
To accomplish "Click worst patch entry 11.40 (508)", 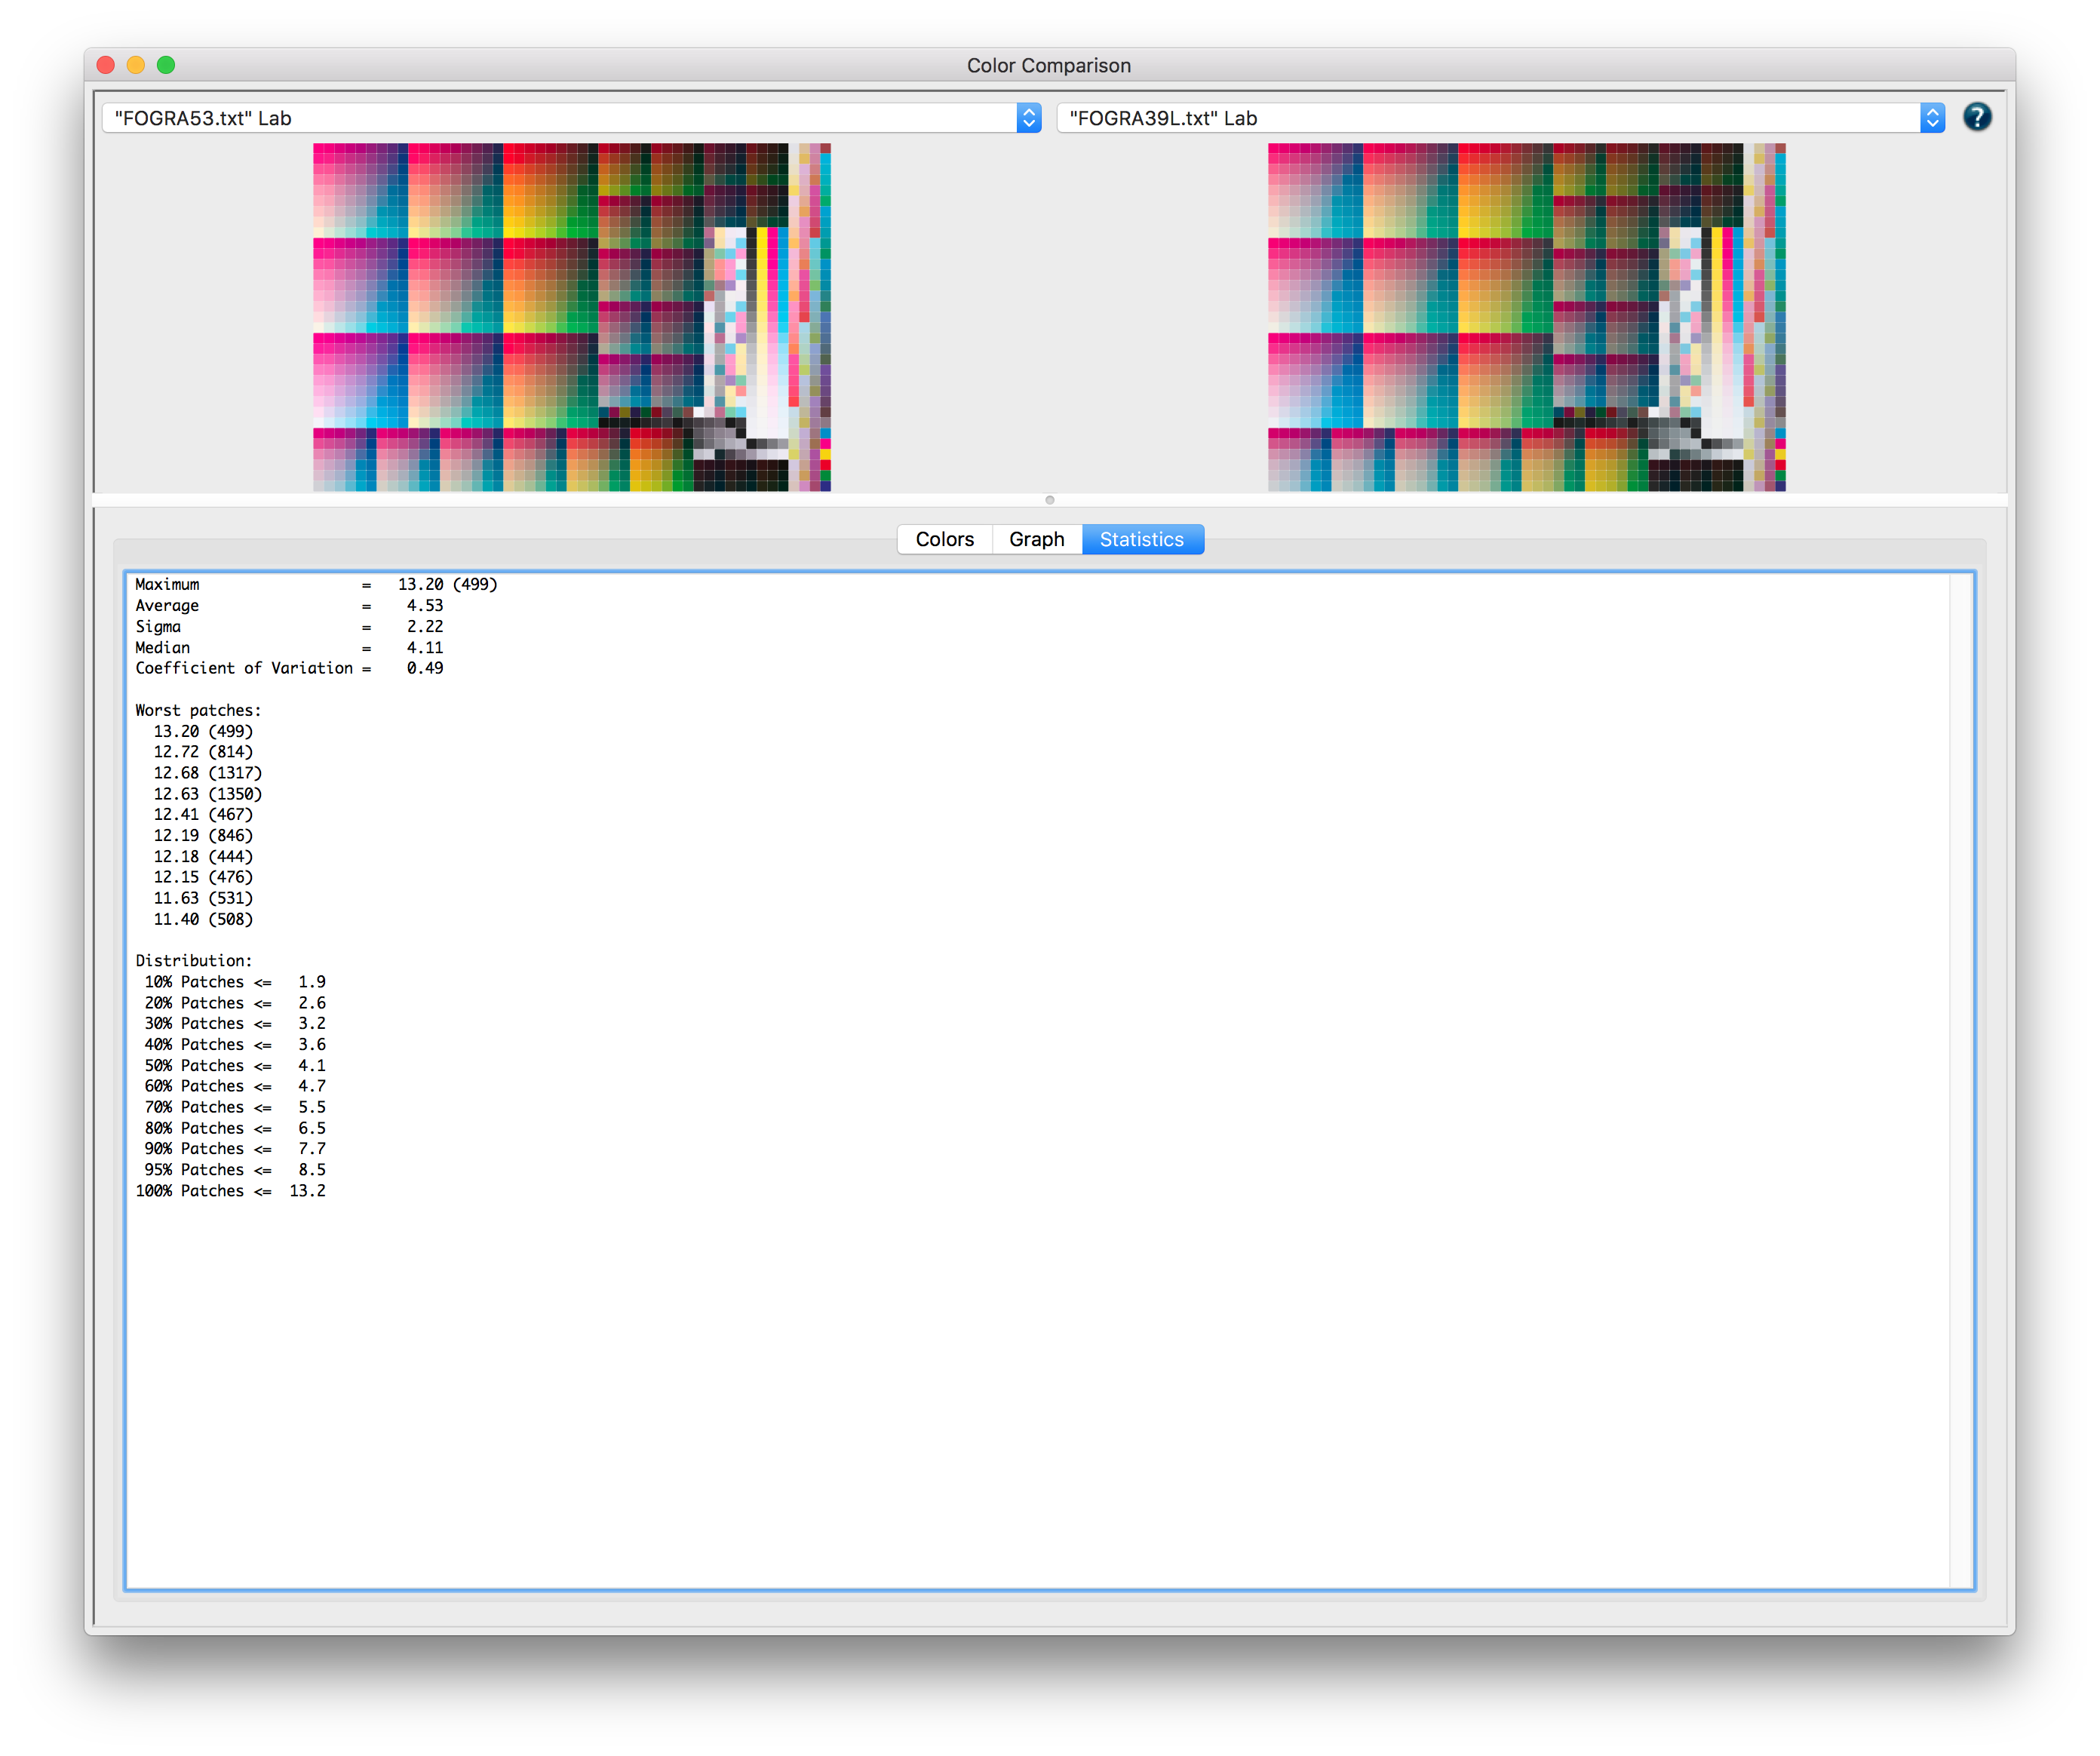I will point(203,919).
